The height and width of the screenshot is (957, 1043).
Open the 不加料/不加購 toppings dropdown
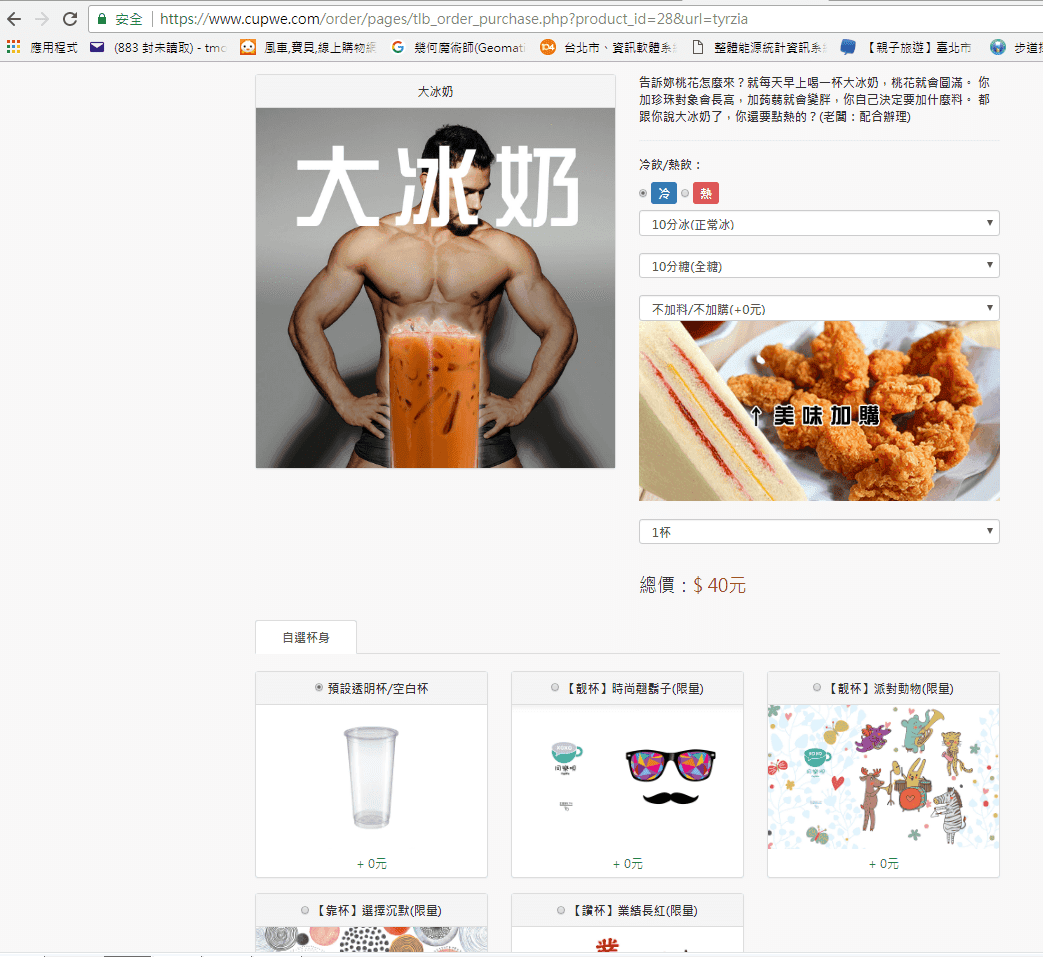(x=819, y=309)
